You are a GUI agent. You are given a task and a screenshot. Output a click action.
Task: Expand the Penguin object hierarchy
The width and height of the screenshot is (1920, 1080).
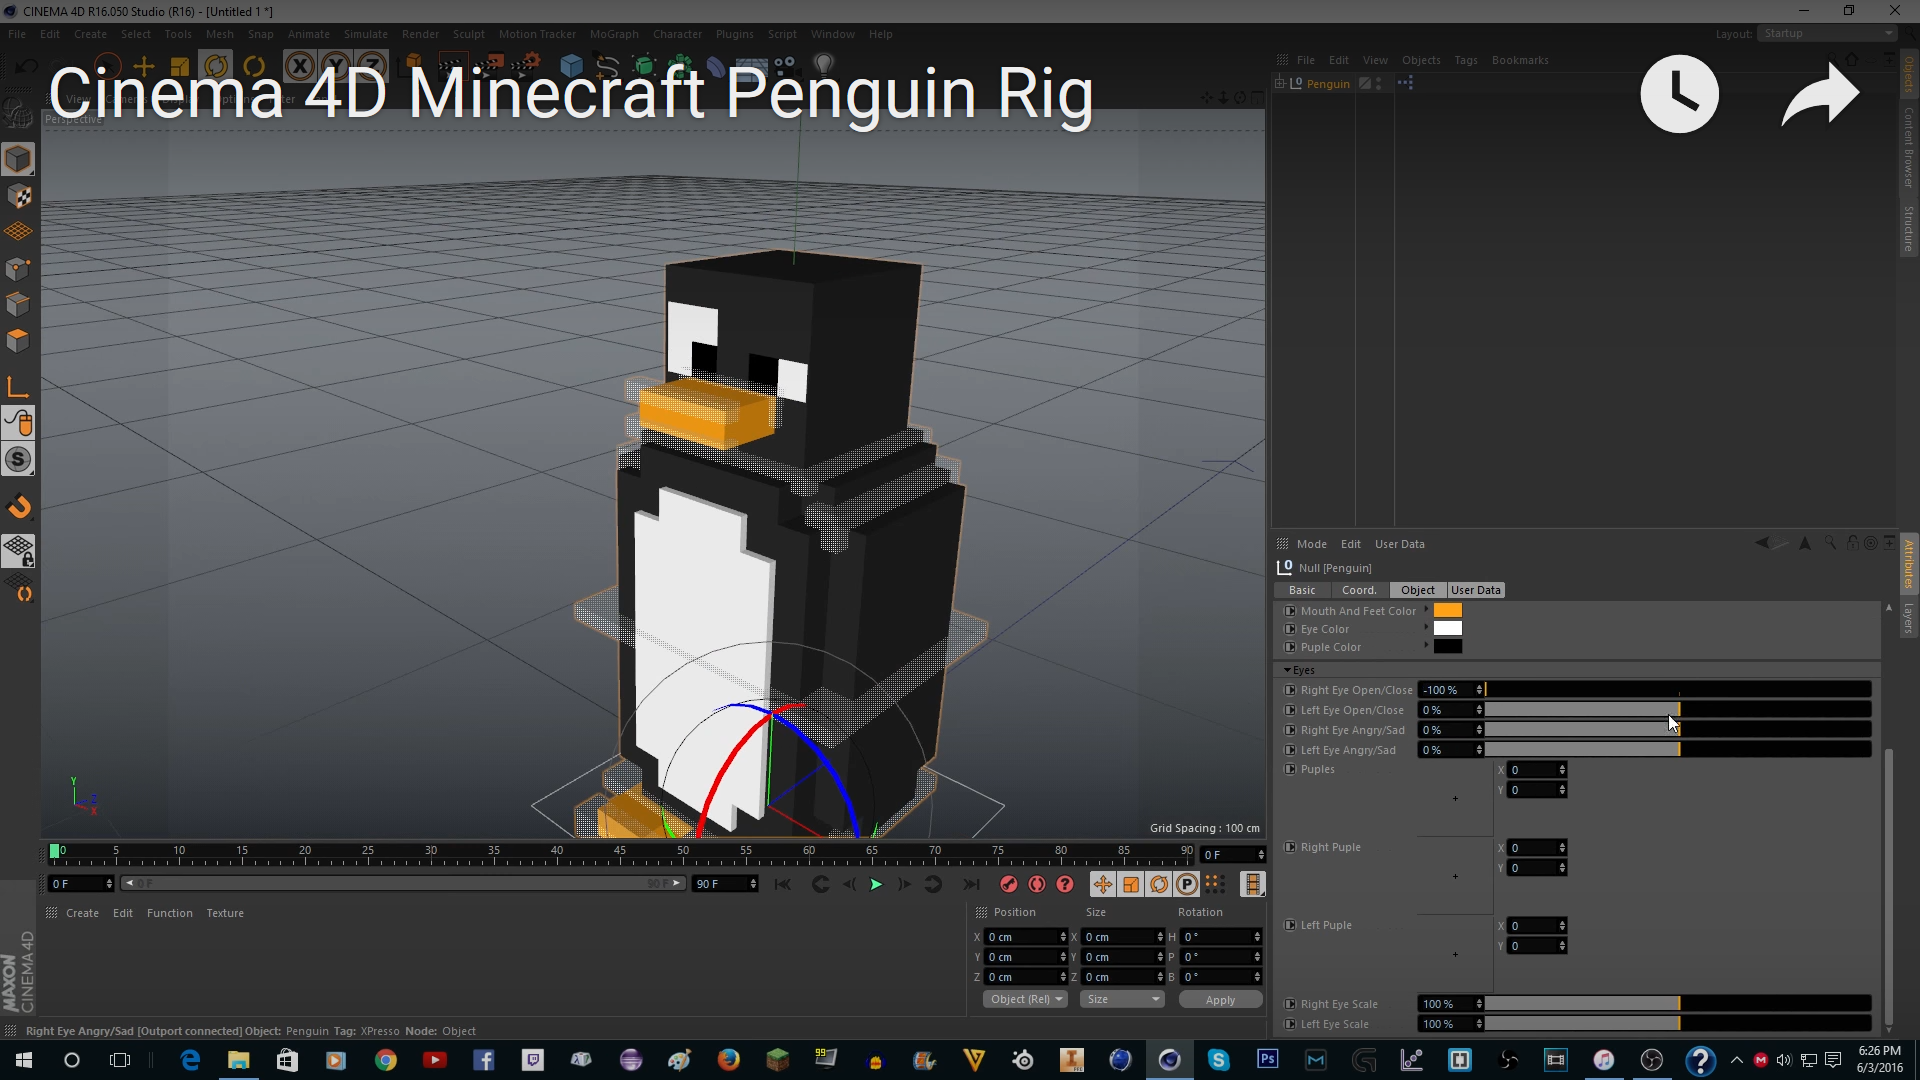pos(1280,83)
